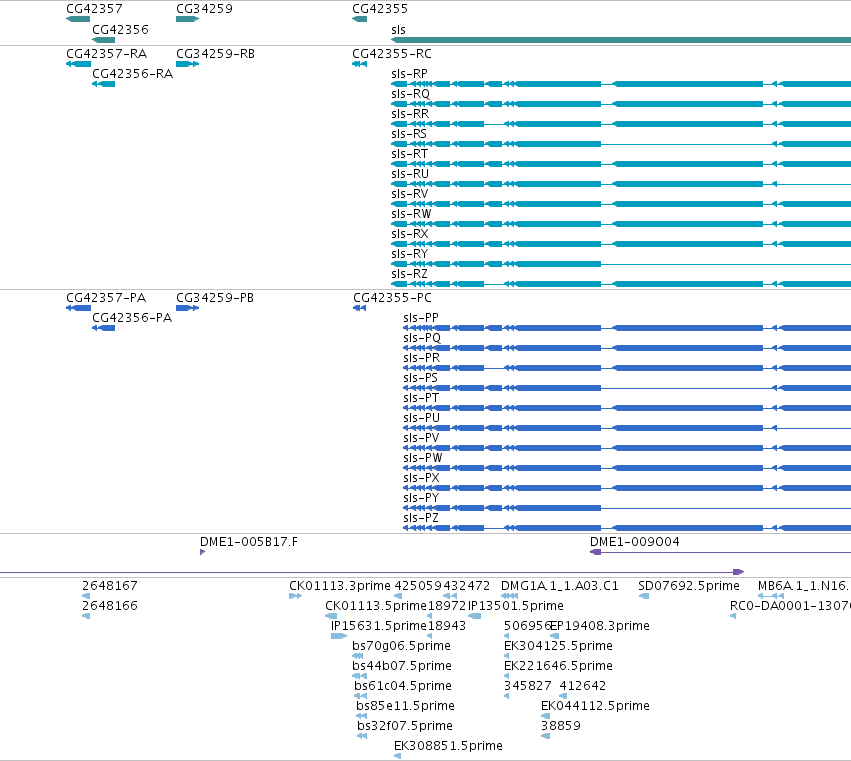Click the sls-PT protein label

pyautogui.click(x=421, y=398)
